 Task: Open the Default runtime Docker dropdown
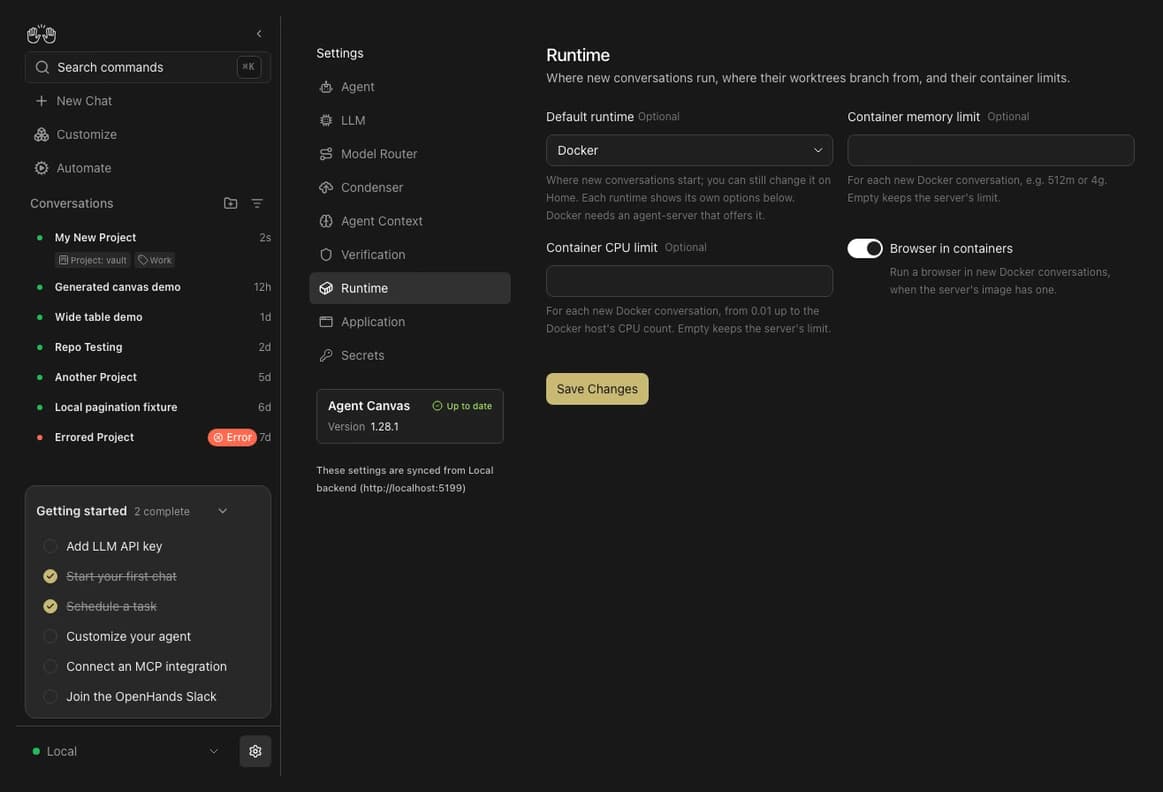tap(689, 151)
